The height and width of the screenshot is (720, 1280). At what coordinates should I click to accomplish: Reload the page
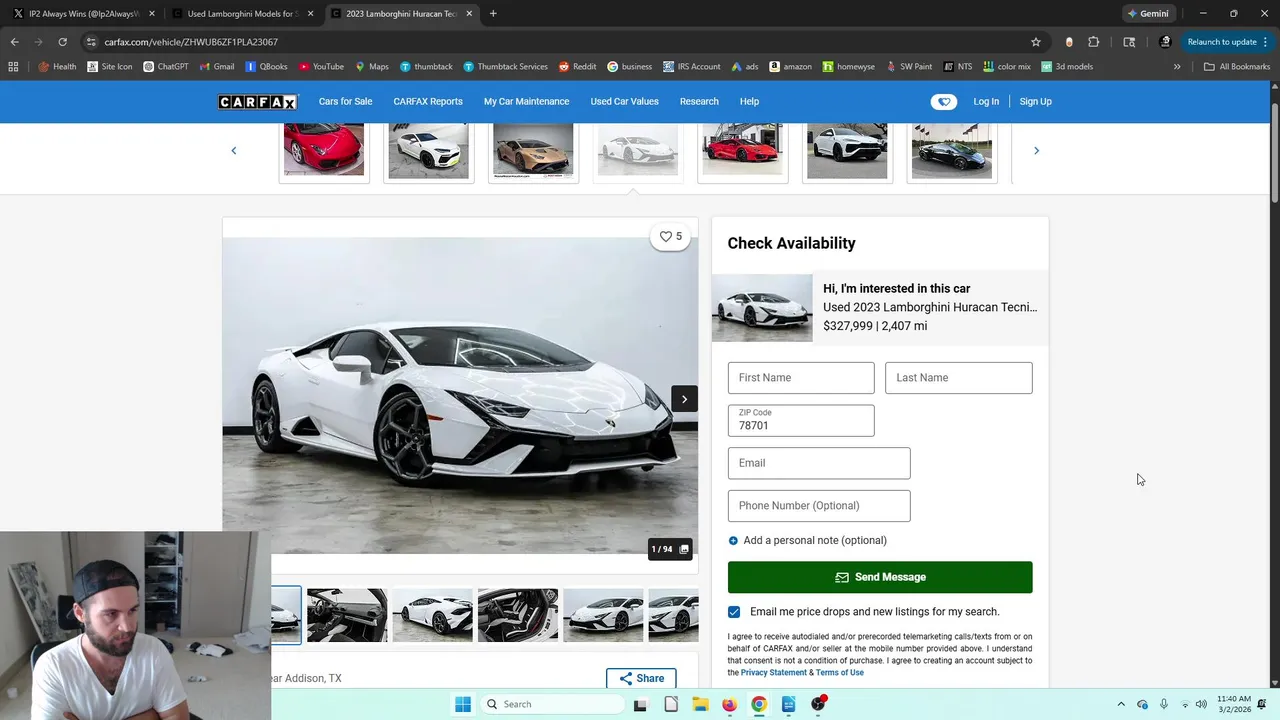tap(62, 42)
